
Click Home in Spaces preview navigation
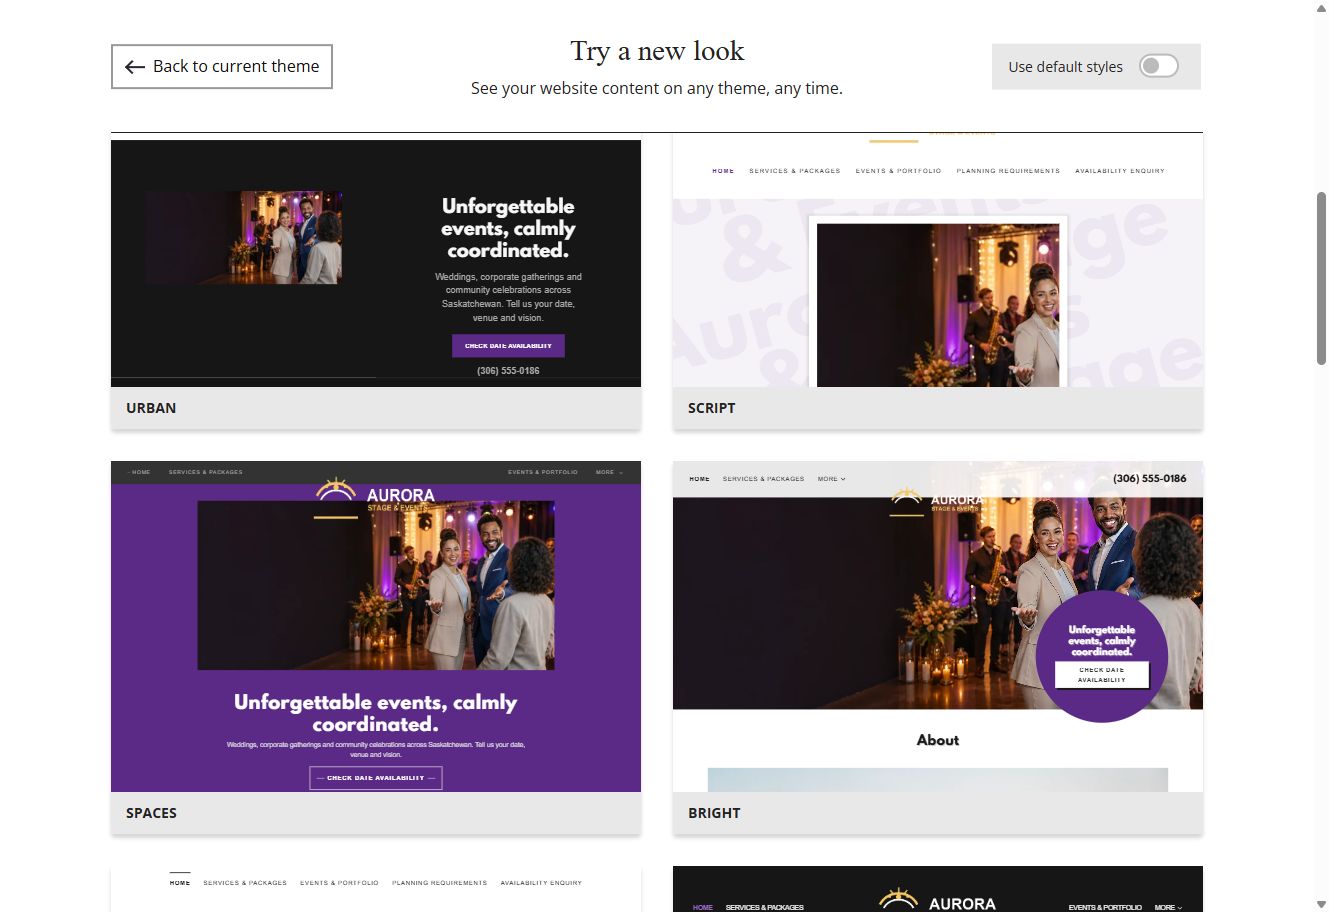[139, 472]
